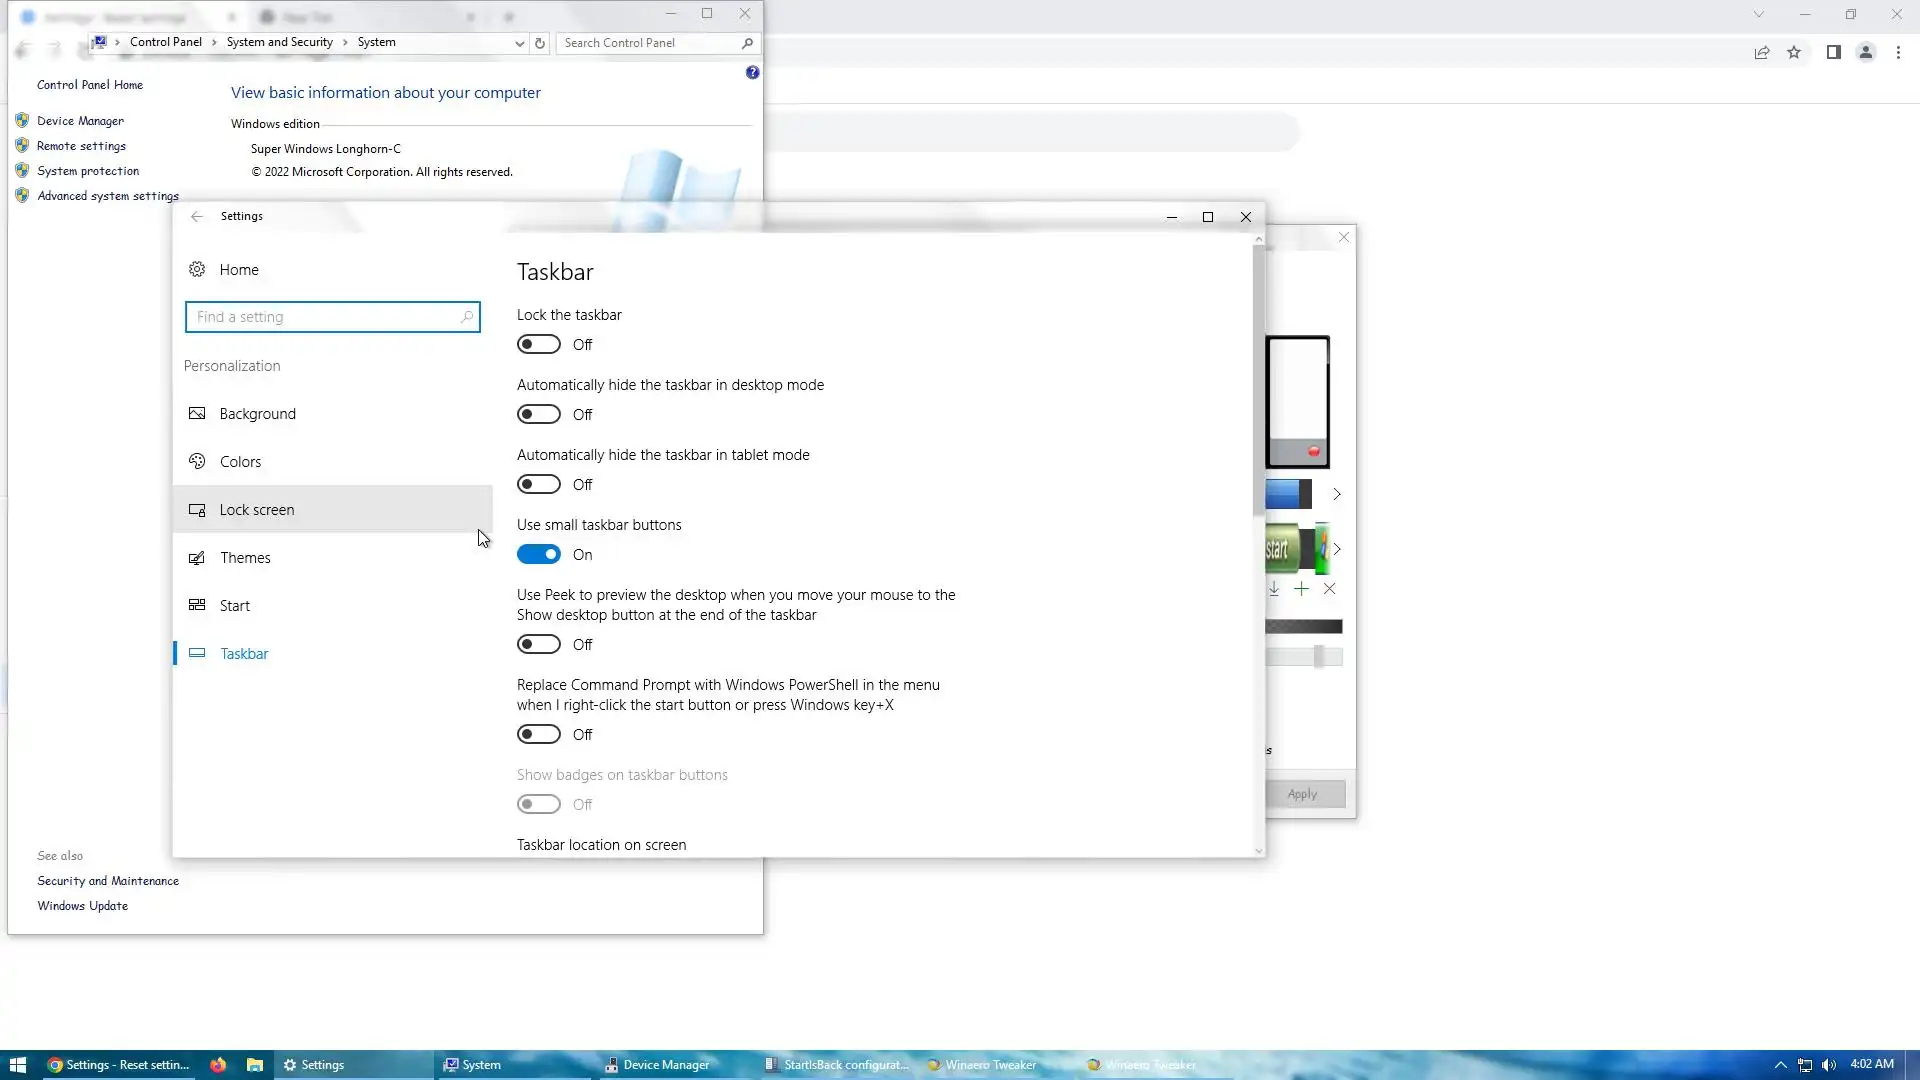
Task: Expand the Control Panel address bar dropdown
Action: pos(519,43)
